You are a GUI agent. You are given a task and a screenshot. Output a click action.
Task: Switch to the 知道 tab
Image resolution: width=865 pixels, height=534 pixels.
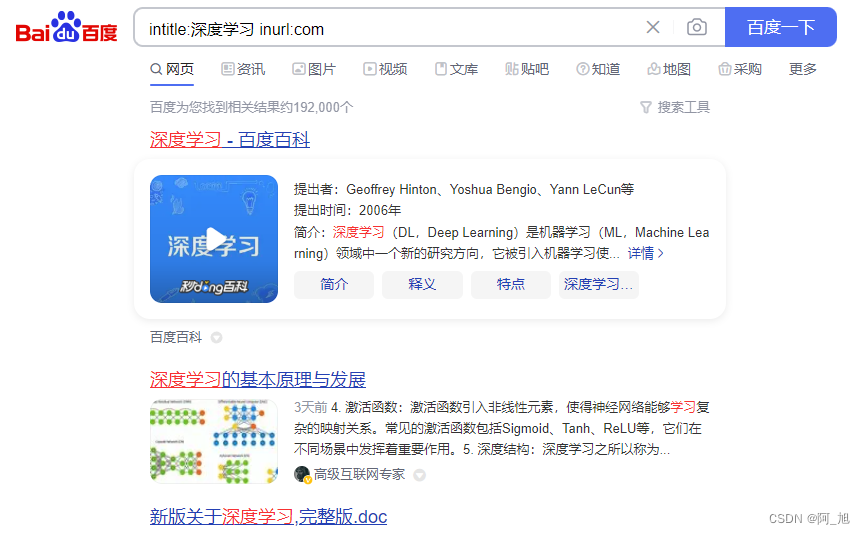click(x=598, y=69)
